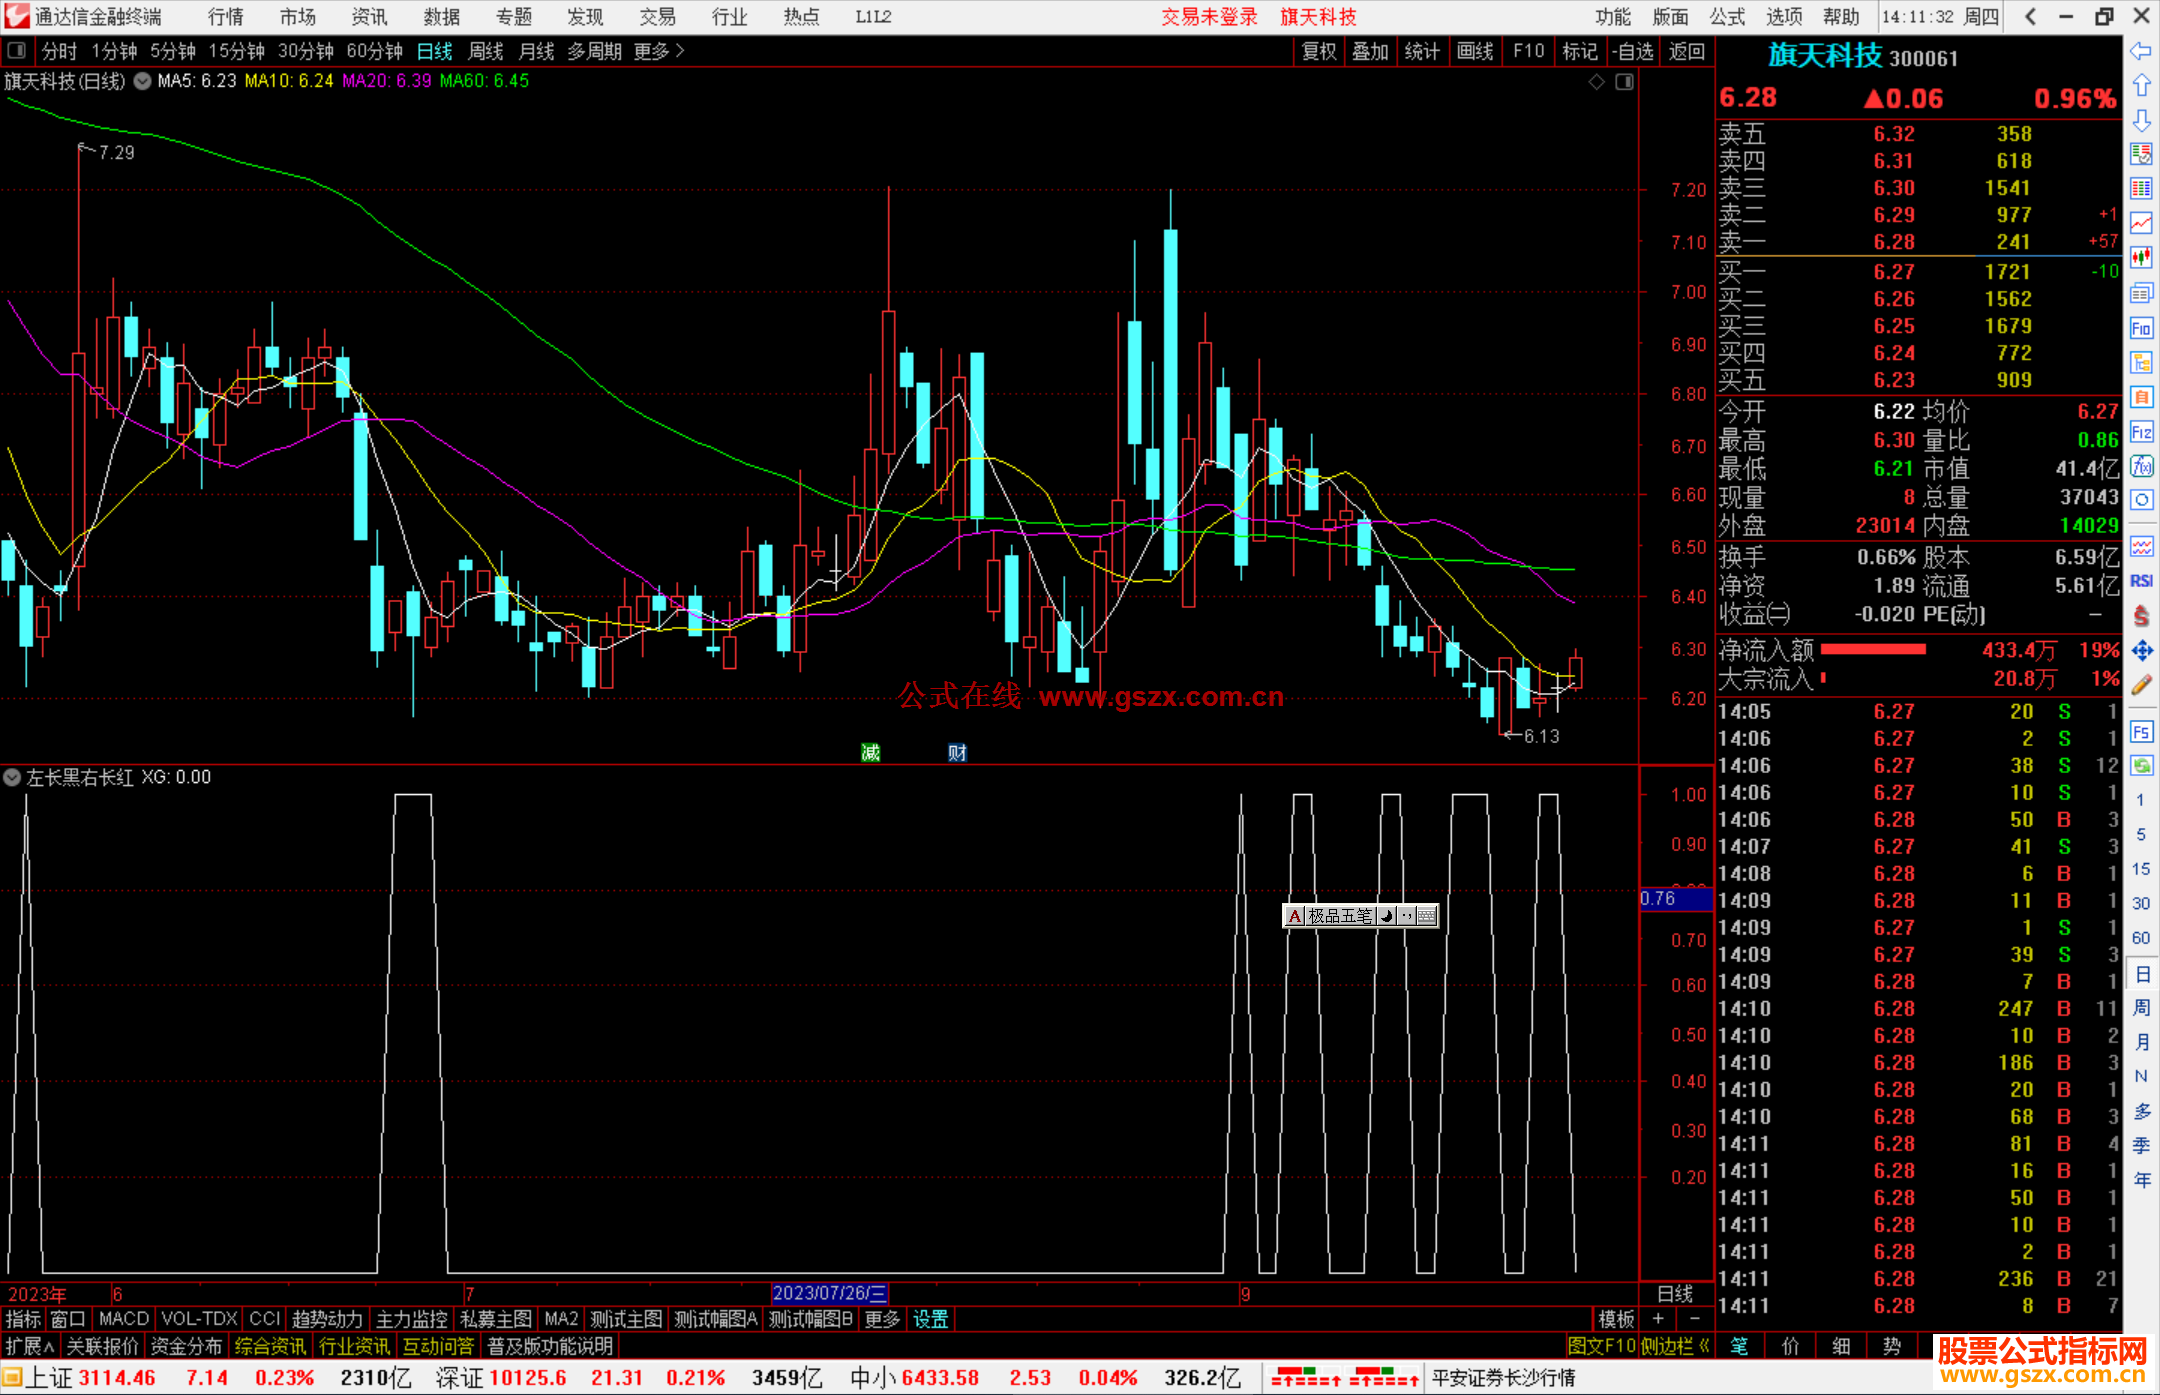This screenshot has height=1395, width=2160.
Task: Click the candlestick chart icon in sidebar
Action: [2141, 258]
